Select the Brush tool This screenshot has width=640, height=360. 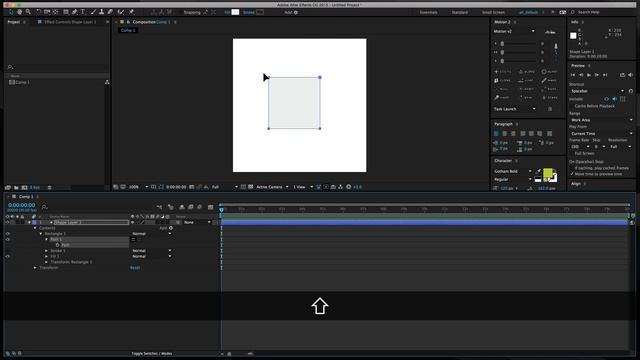click(x=93, y=12)
